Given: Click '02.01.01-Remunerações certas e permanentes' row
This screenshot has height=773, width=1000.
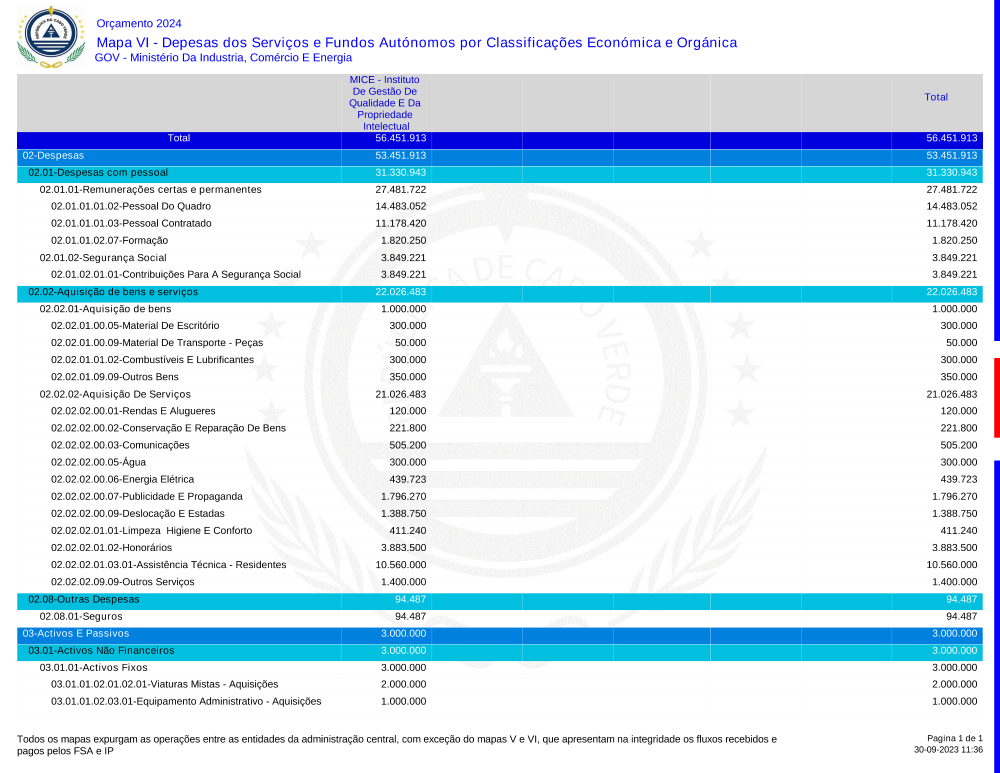Looking at the screenshot, I should (150, 190).
